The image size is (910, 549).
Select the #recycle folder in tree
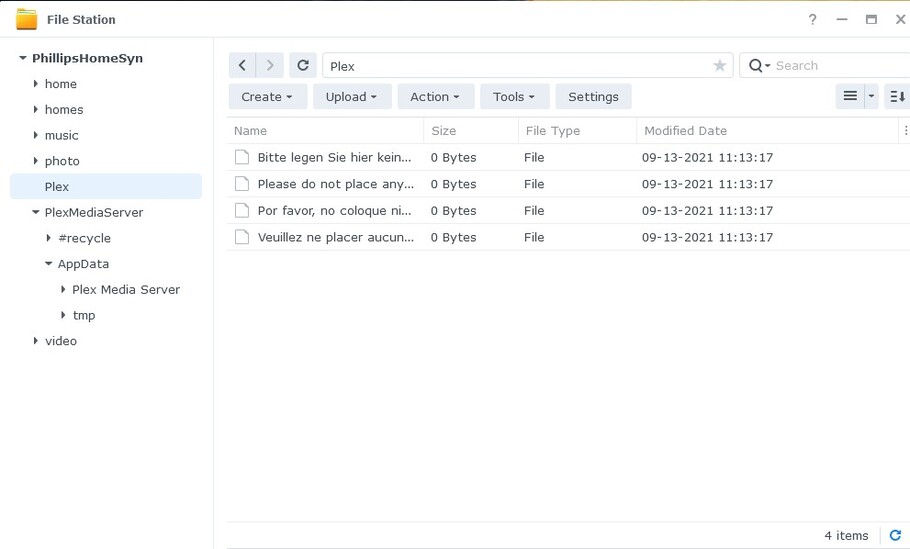tap(85, 238)
